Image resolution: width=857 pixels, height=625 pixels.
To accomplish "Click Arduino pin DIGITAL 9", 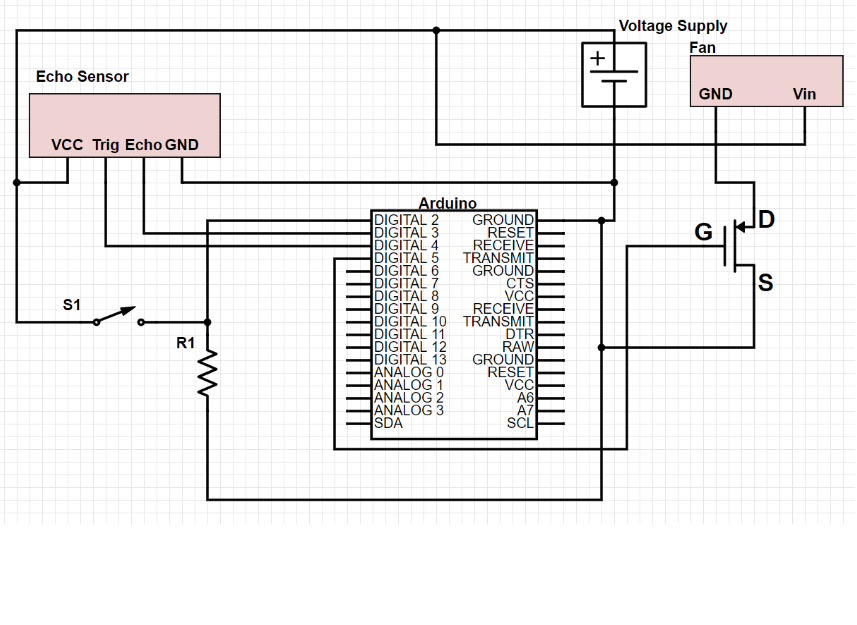I will tap(406, 309).
